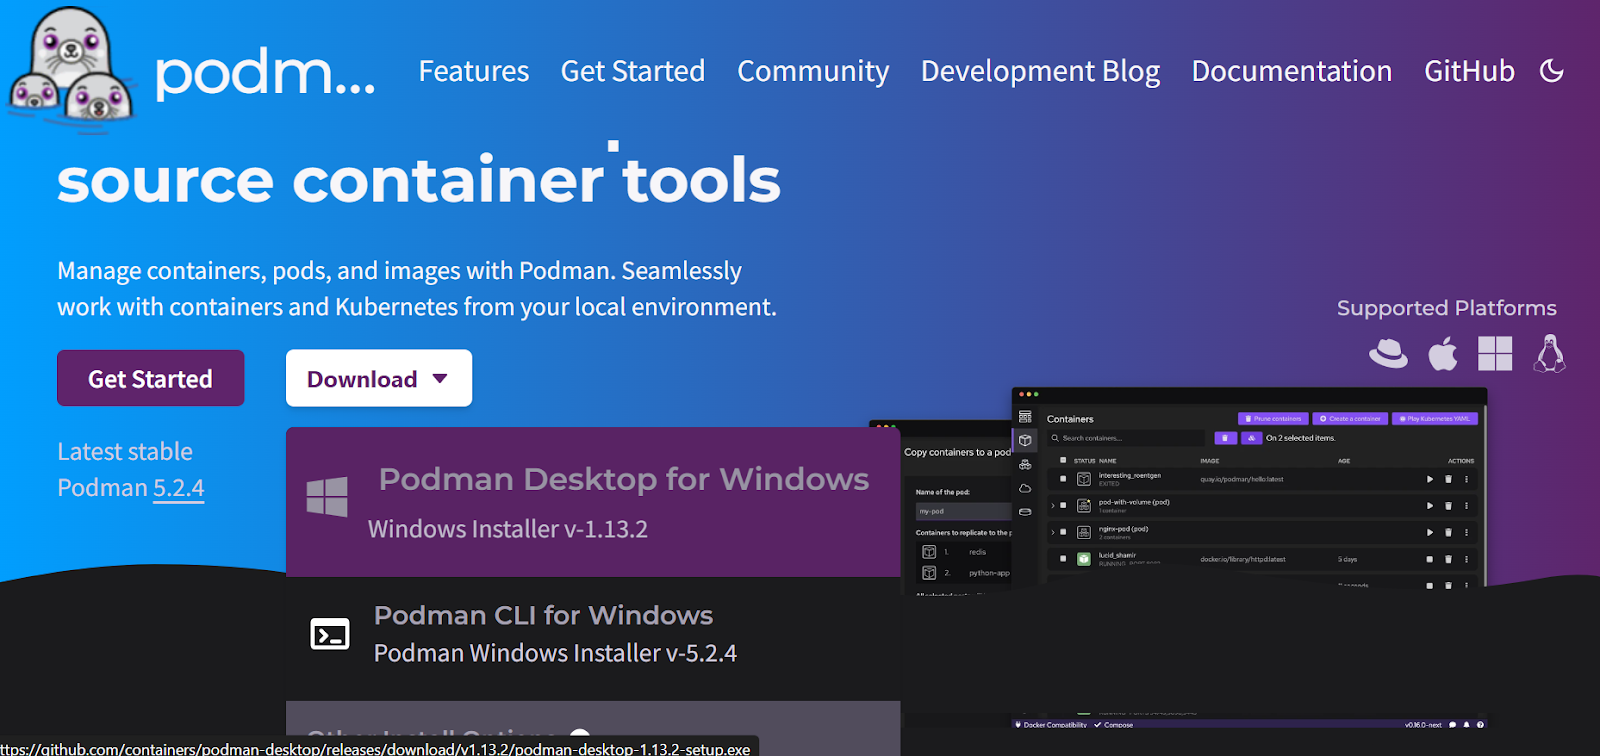Check the pod-with-volume row checkbox
The width and height of the screenshot is (1600, 756).
1062,506
